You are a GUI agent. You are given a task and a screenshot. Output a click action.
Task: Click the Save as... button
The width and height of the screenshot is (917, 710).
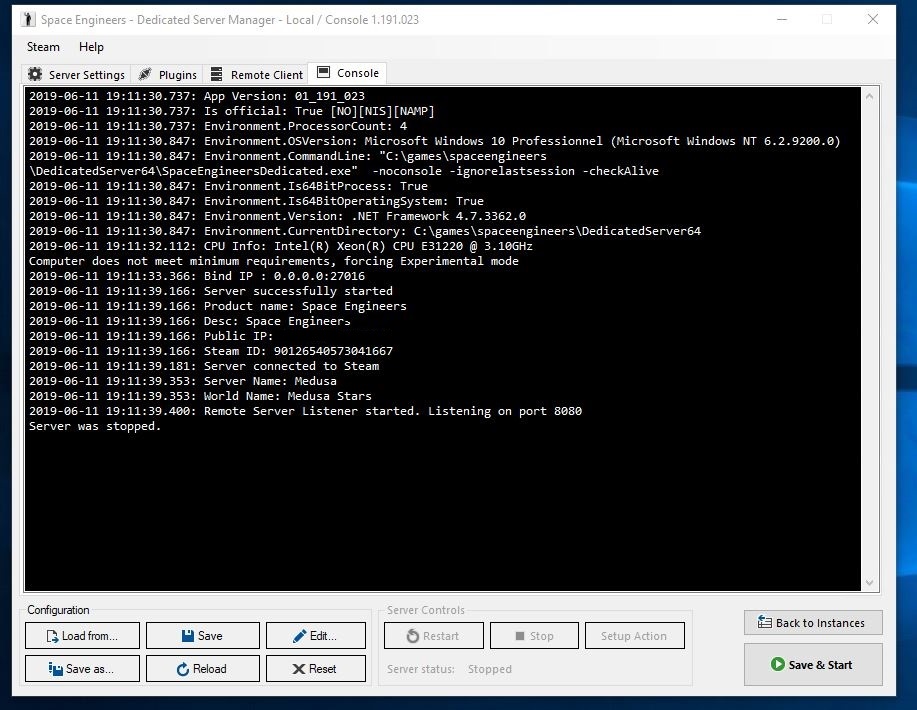point(82,669)
